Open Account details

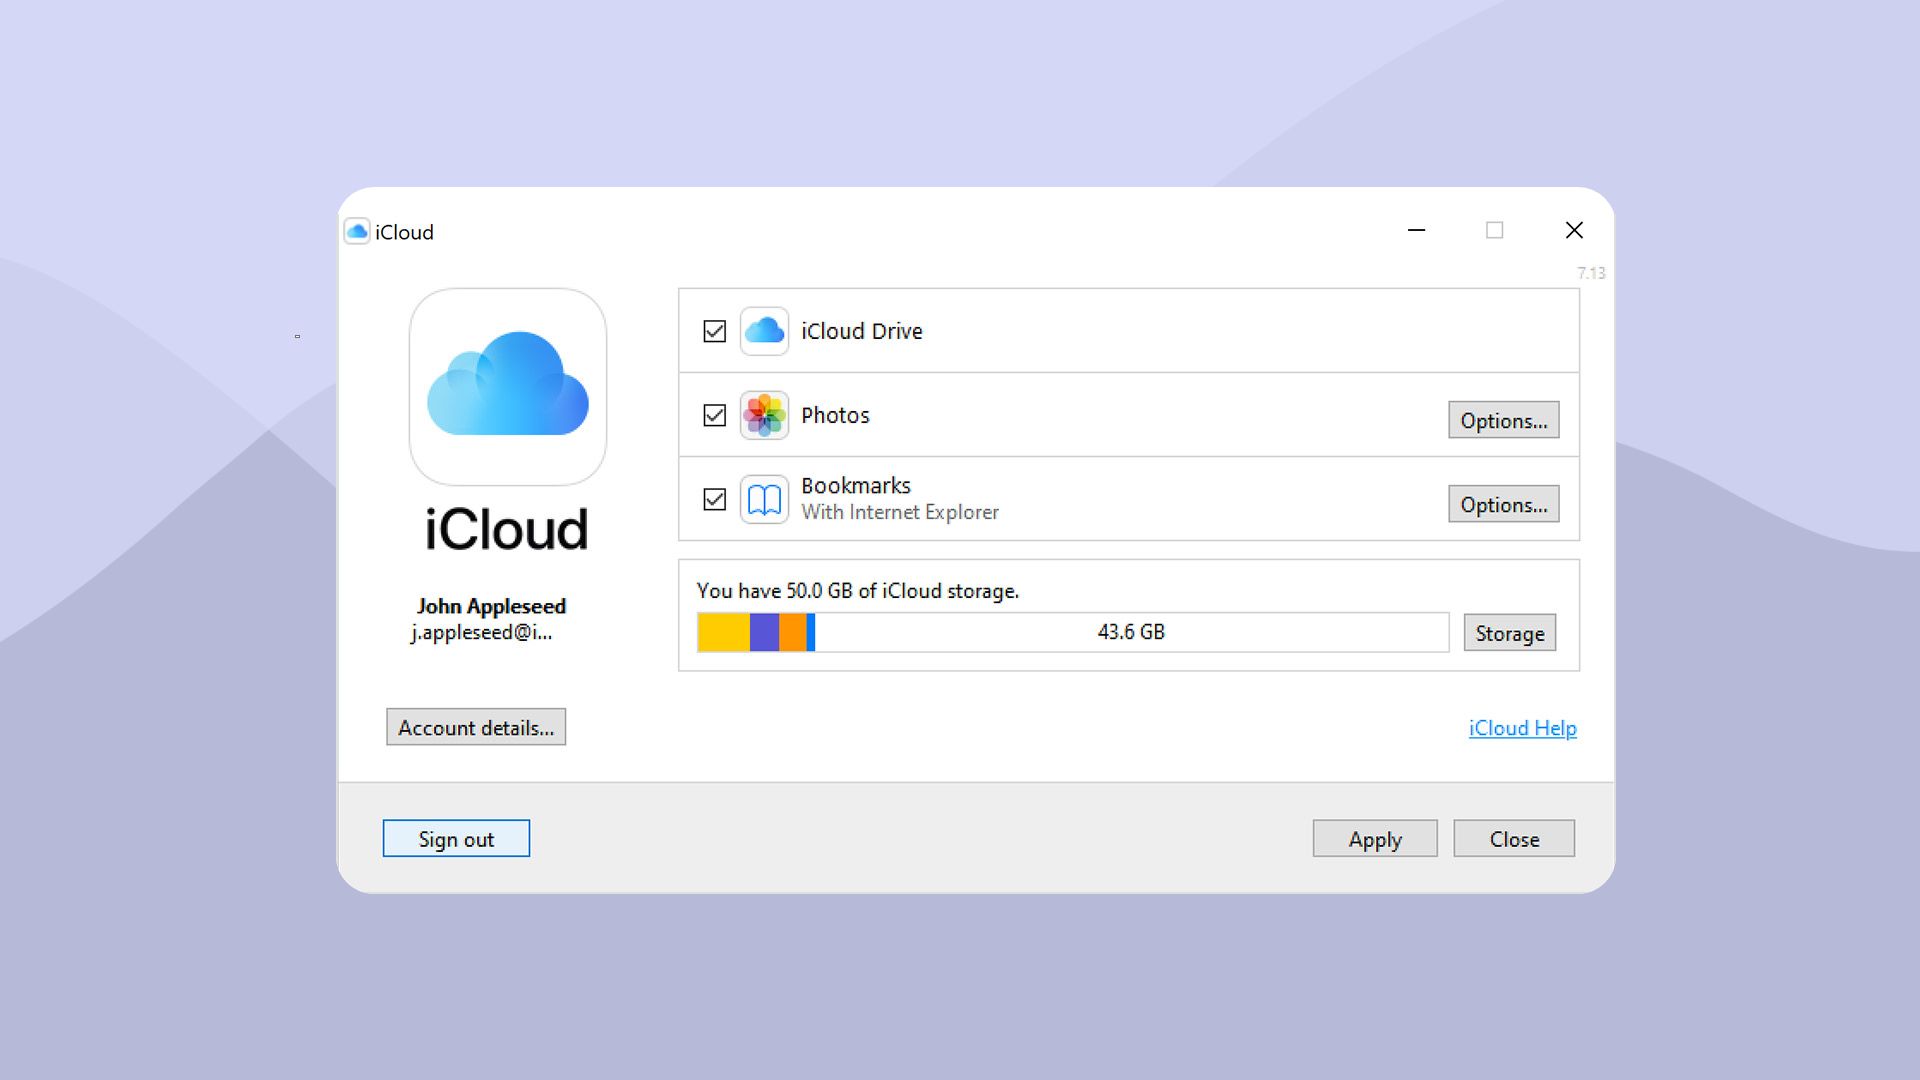coord(476,727)
